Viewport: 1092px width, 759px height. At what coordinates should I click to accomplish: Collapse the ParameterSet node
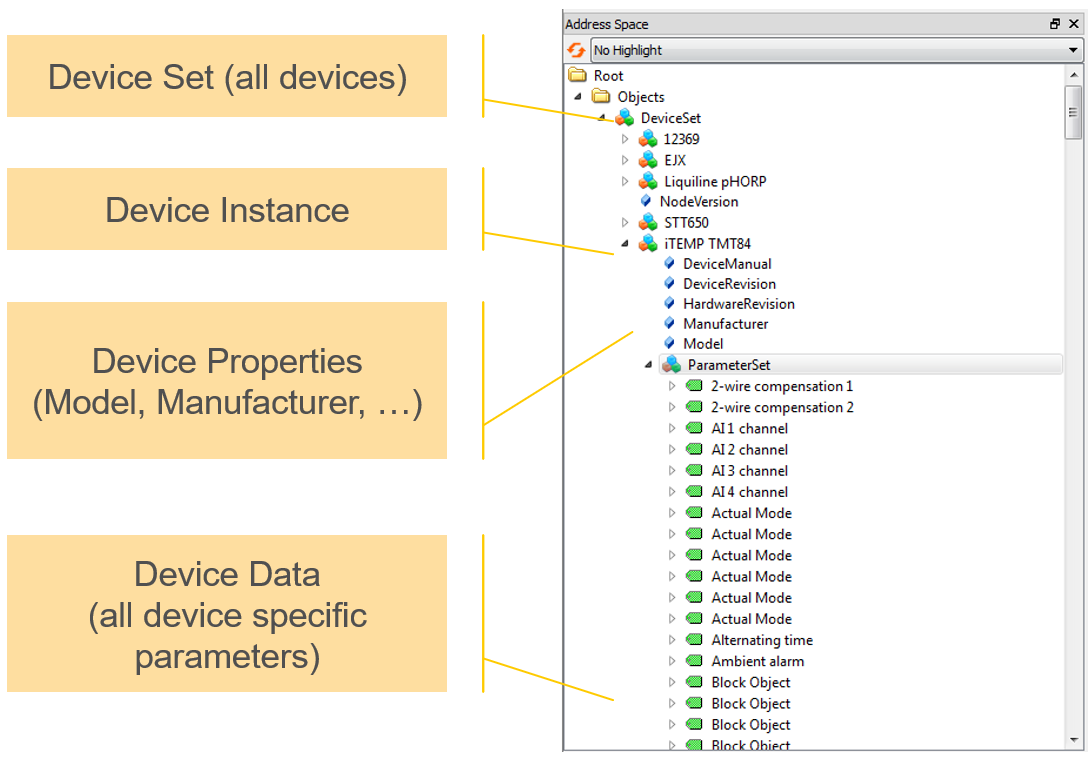[649, 365]
